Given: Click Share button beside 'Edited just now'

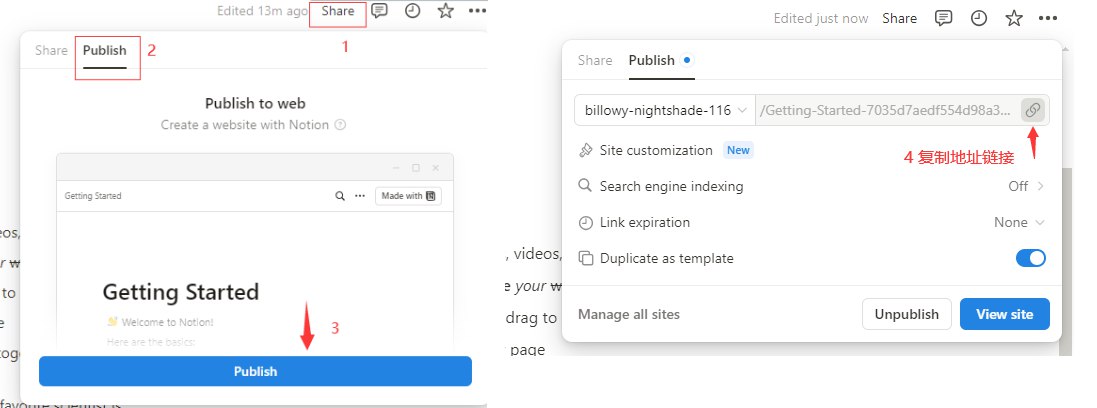Looking at the screenshot, I should [x=899, y=19].
